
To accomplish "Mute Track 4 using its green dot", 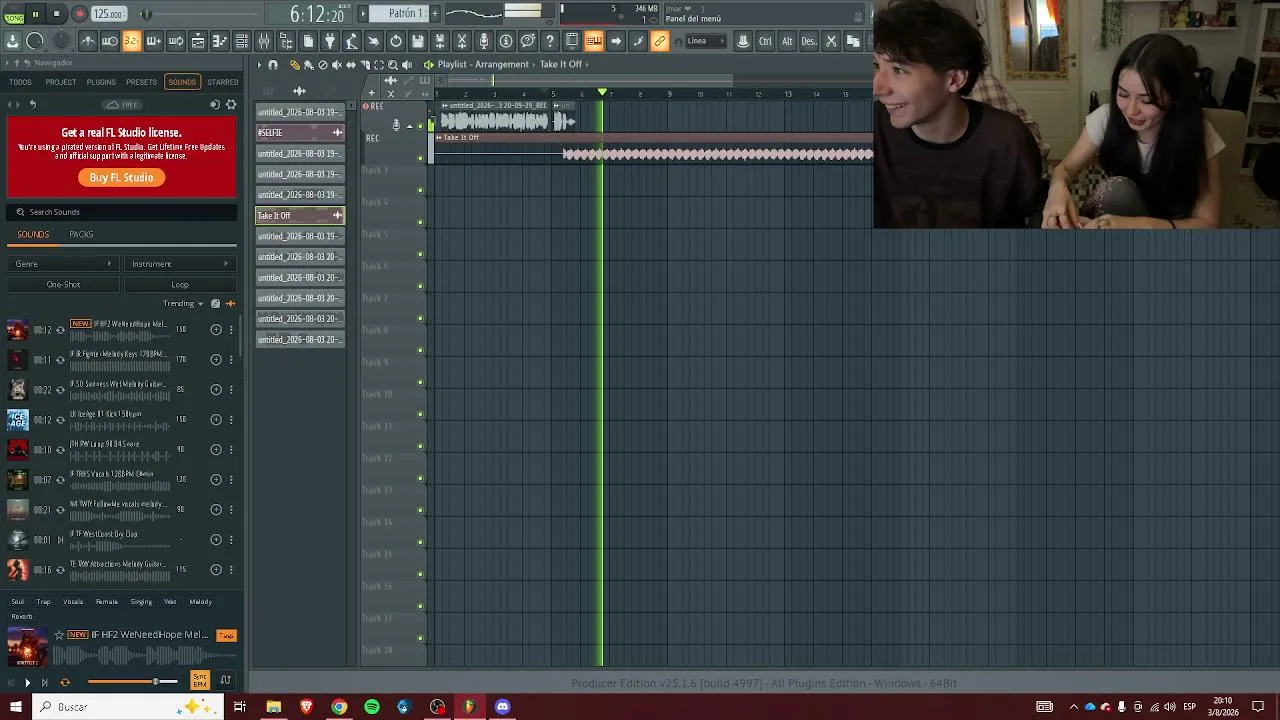I will [x=420, y=222].
